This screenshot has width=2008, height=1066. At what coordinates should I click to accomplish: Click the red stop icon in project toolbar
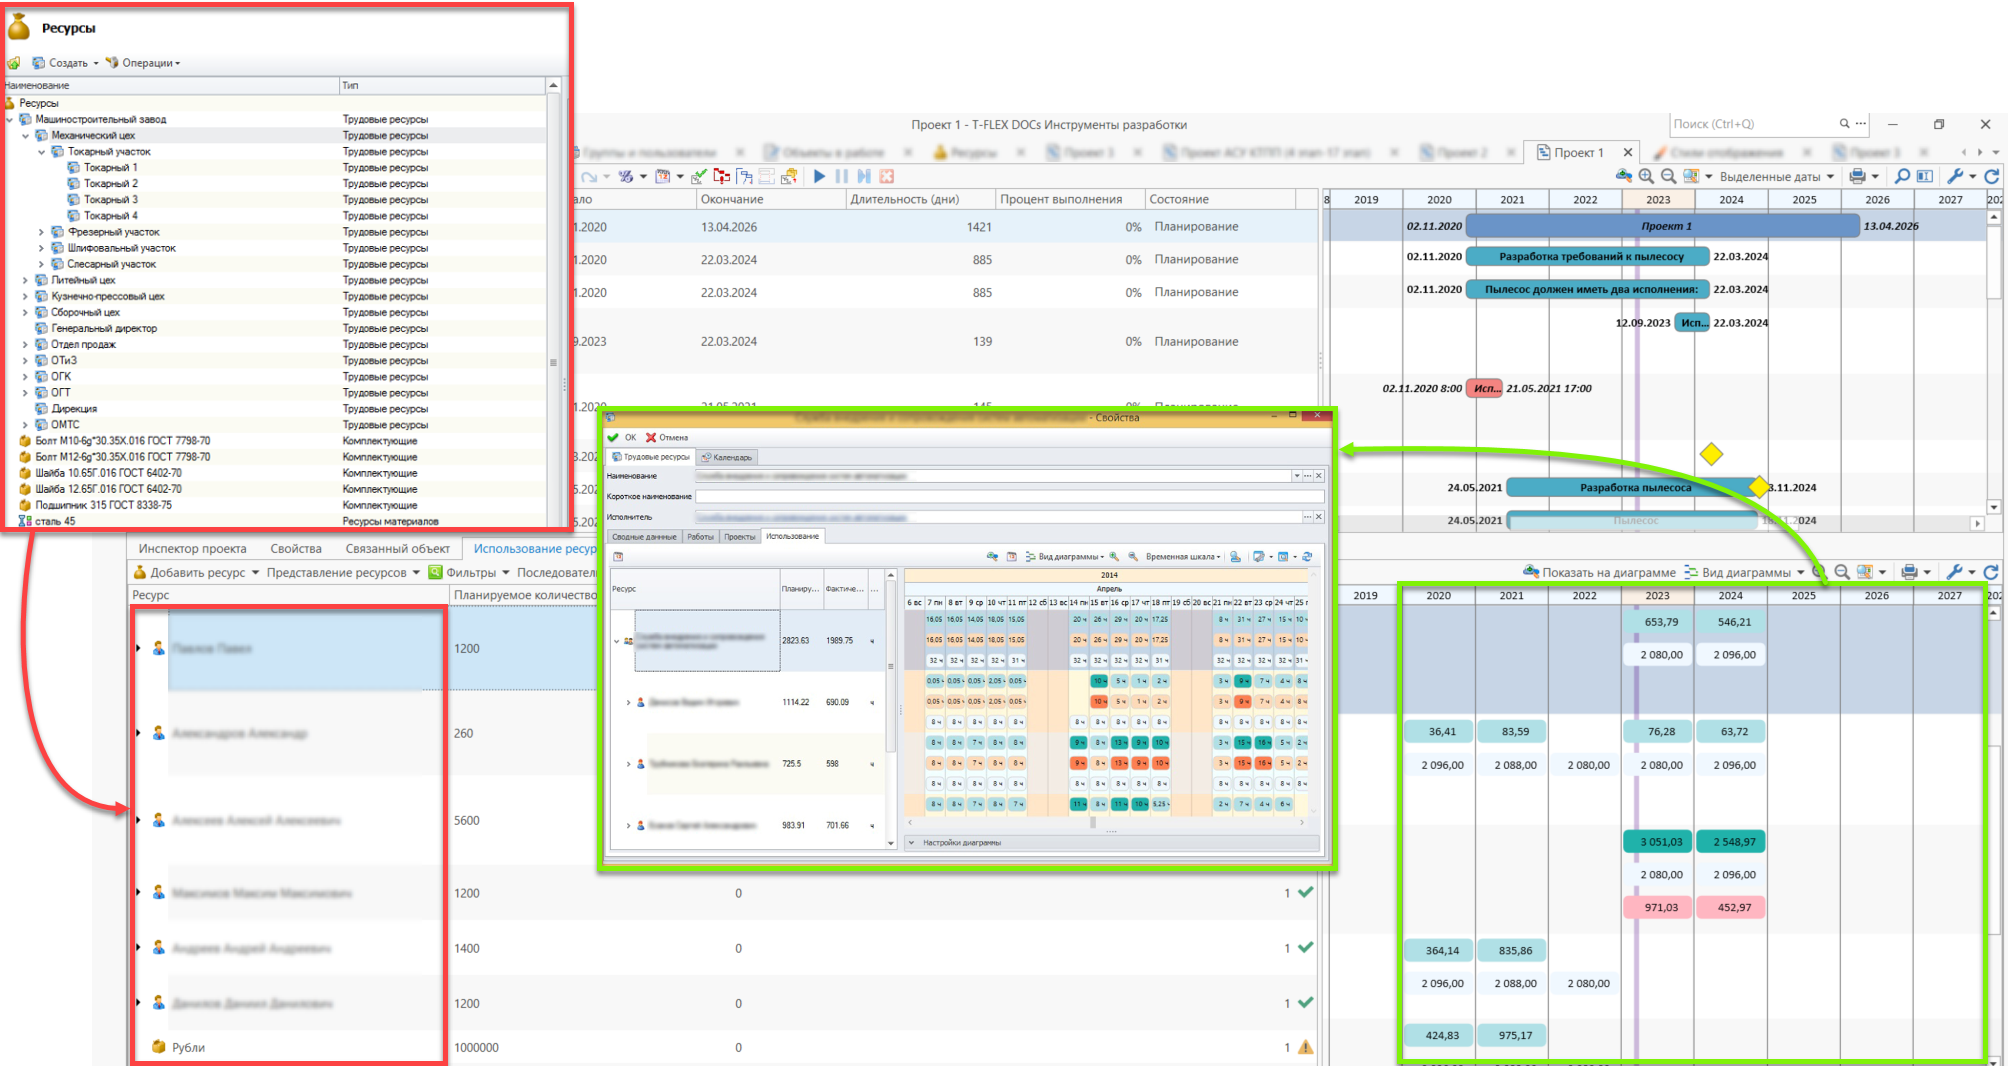886,177
